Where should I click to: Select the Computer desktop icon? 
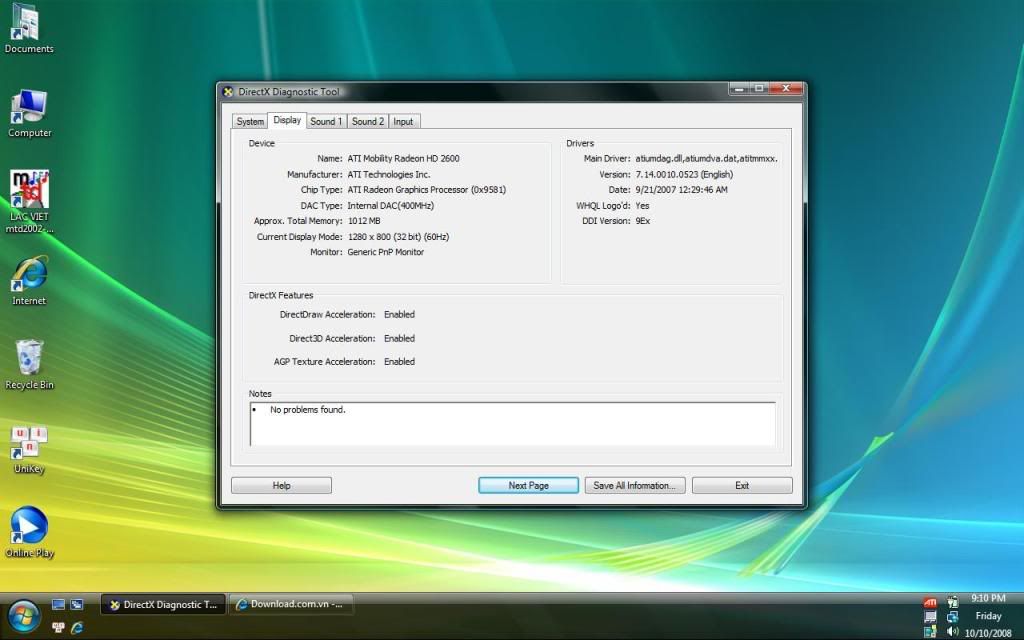[x=29, y=114]
